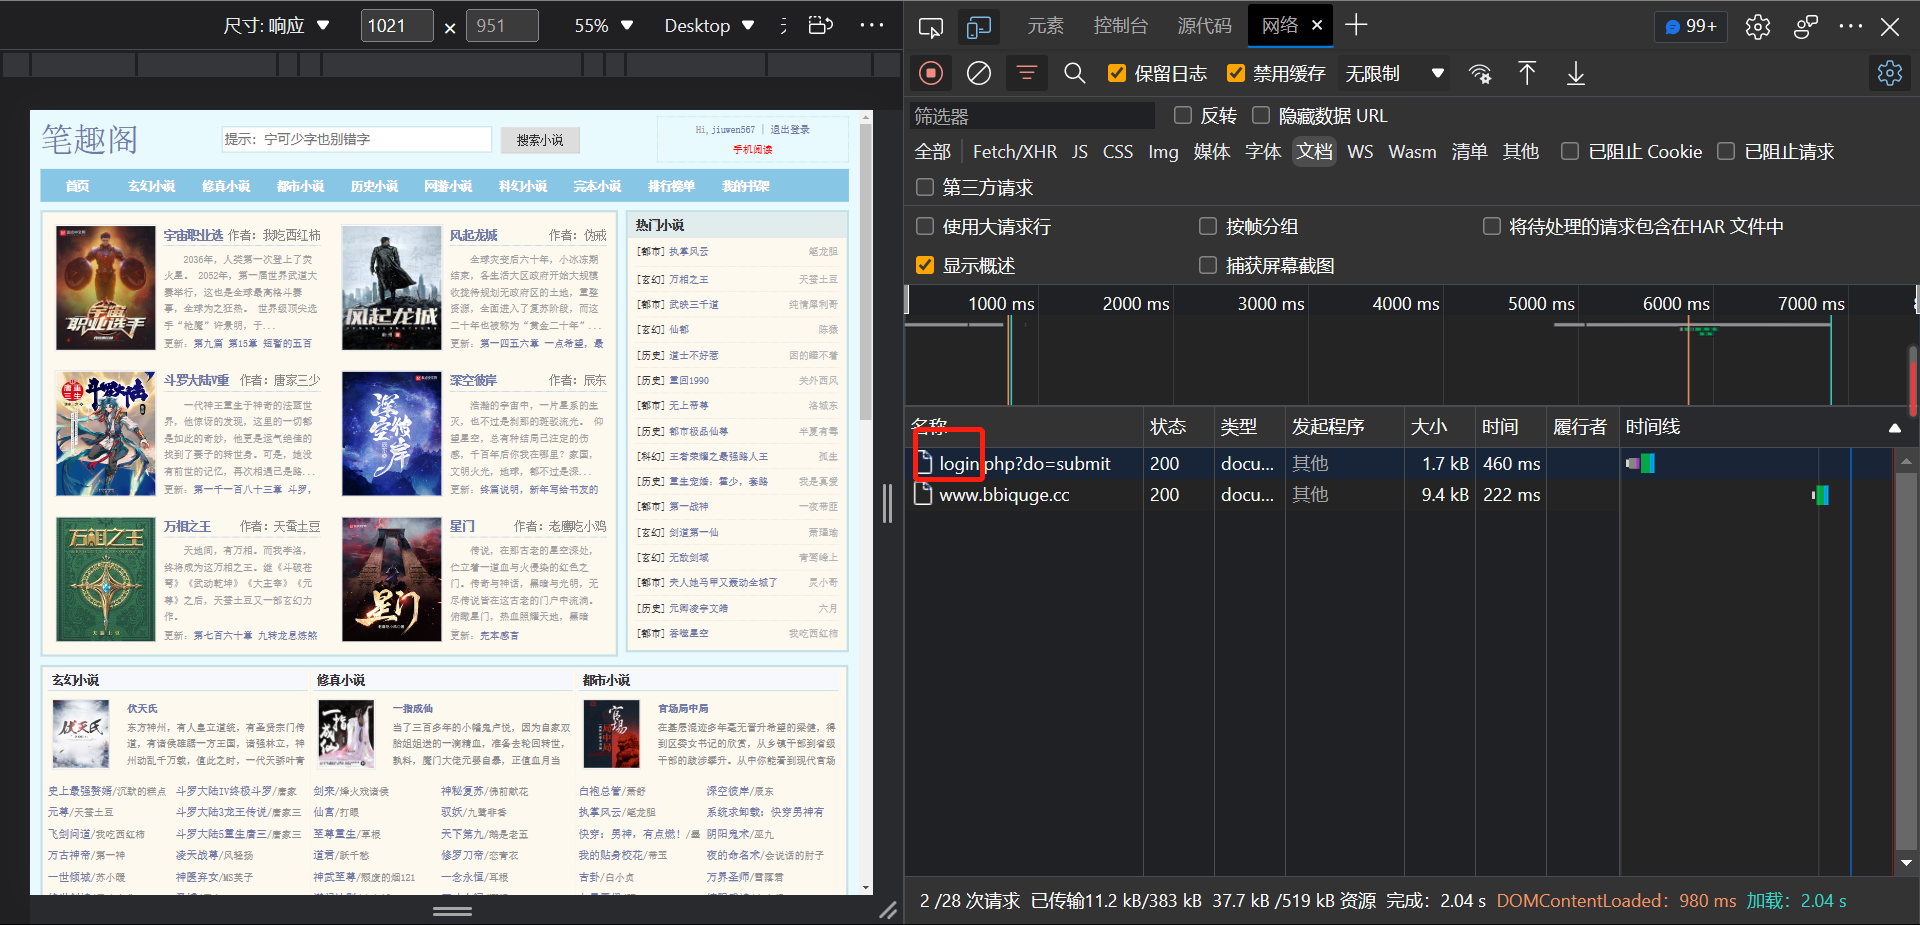Switch to the 源代码 tab

[1205, 26]
